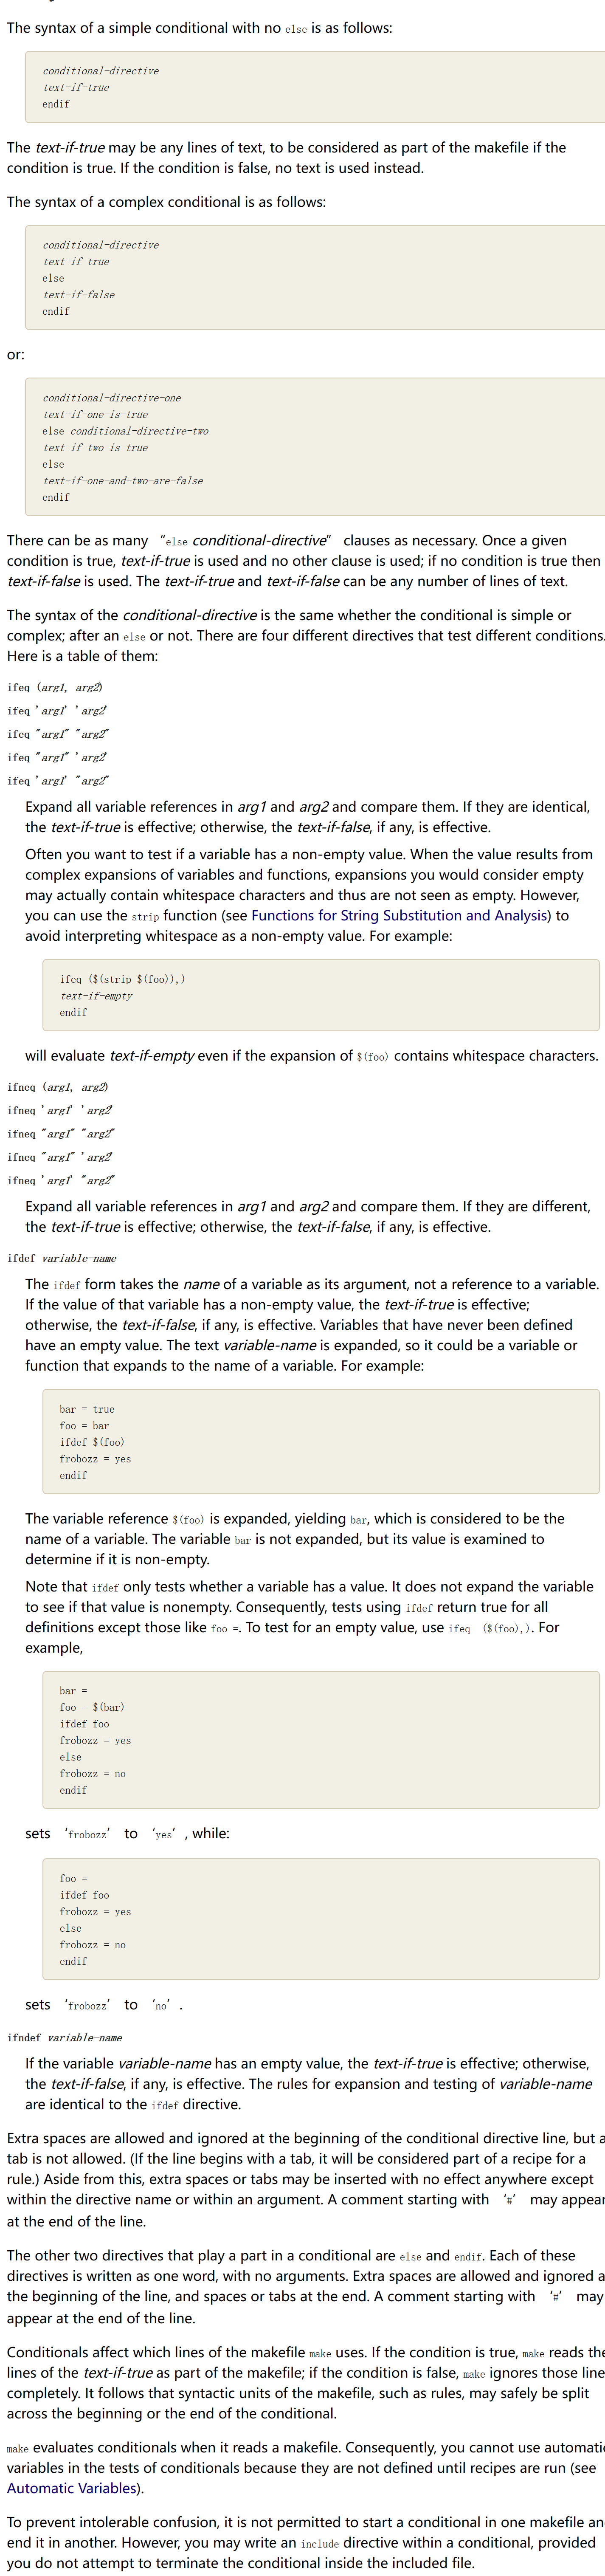The height and width of the screenshot is (2576, 605).
Task: Click the "ifneq (arg1, arg2)" definition term
Action: tap(58, 1087)
